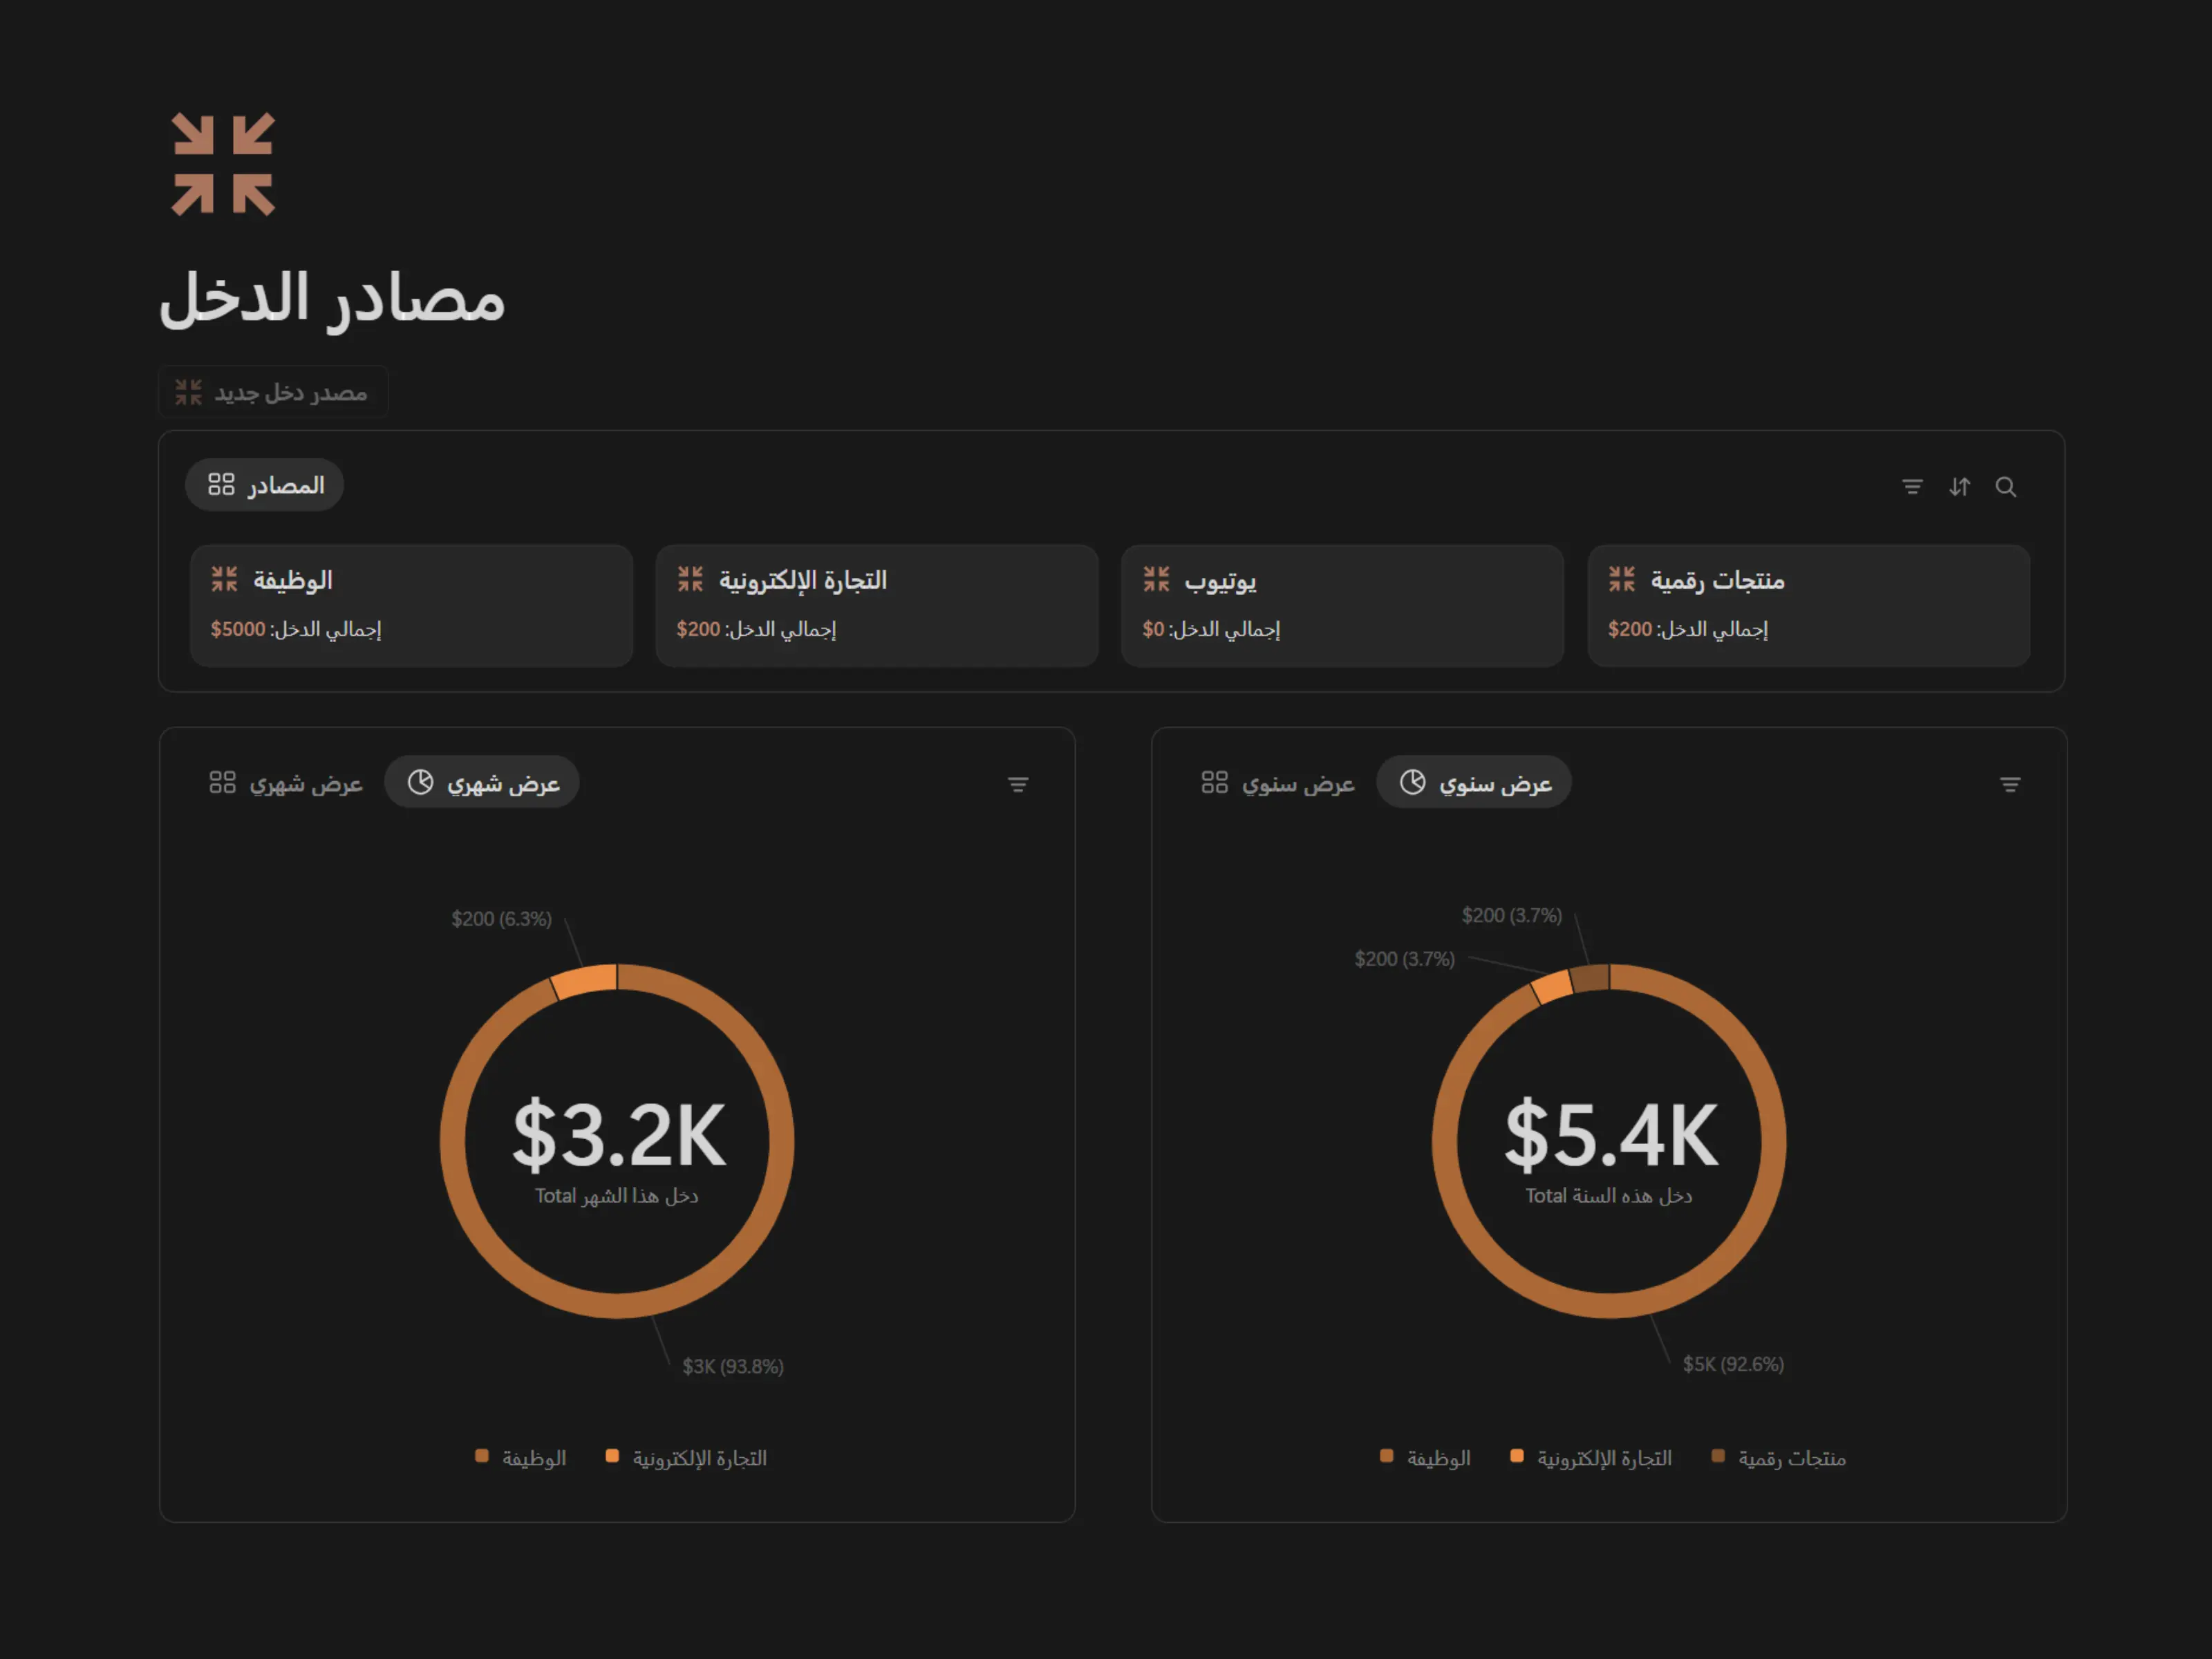Click the icon on الوظيفة card

pos(224,579)
